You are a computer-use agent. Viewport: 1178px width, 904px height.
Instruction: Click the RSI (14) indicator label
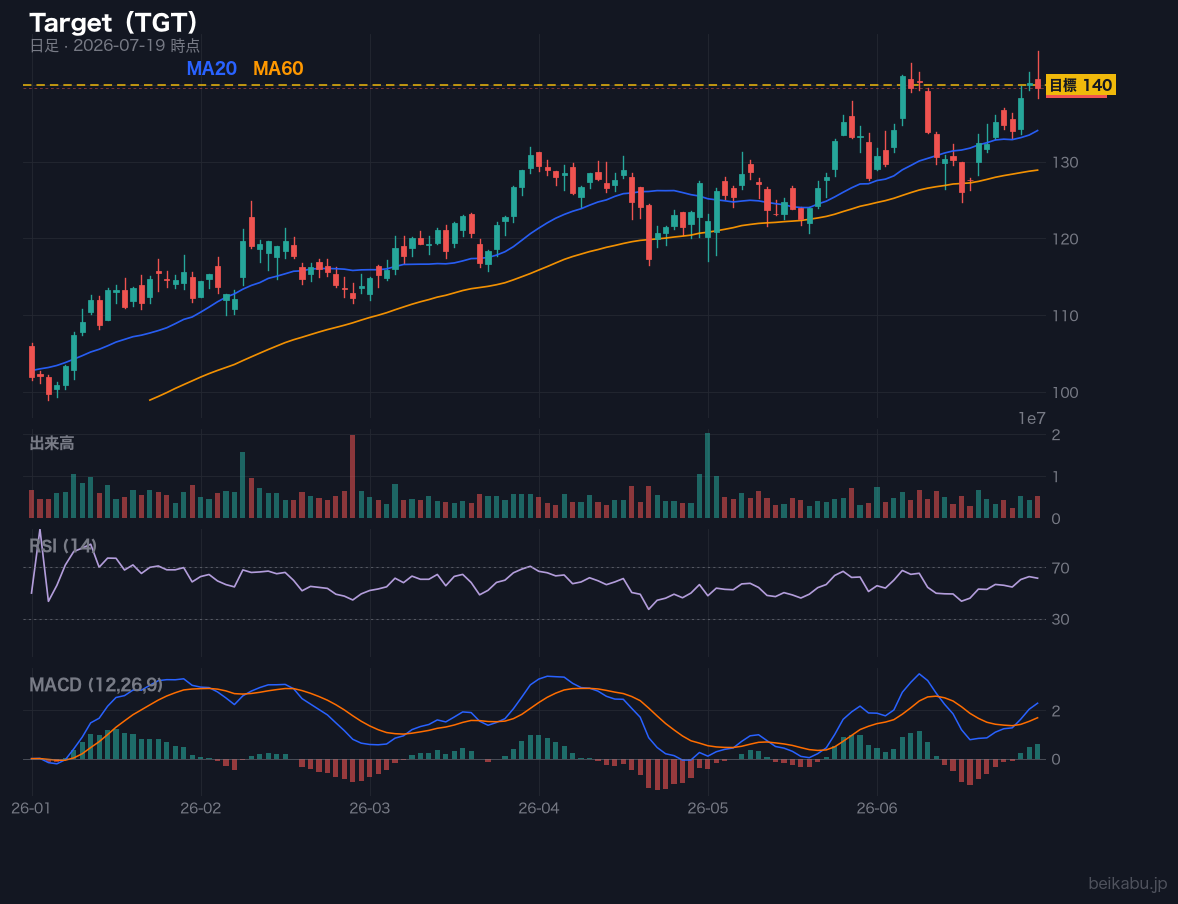(x=63, y=546)
